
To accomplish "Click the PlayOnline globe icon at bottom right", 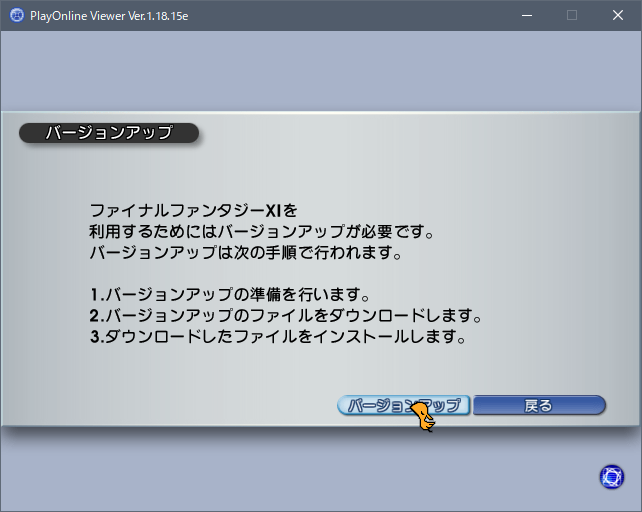I will click(612, 477).
